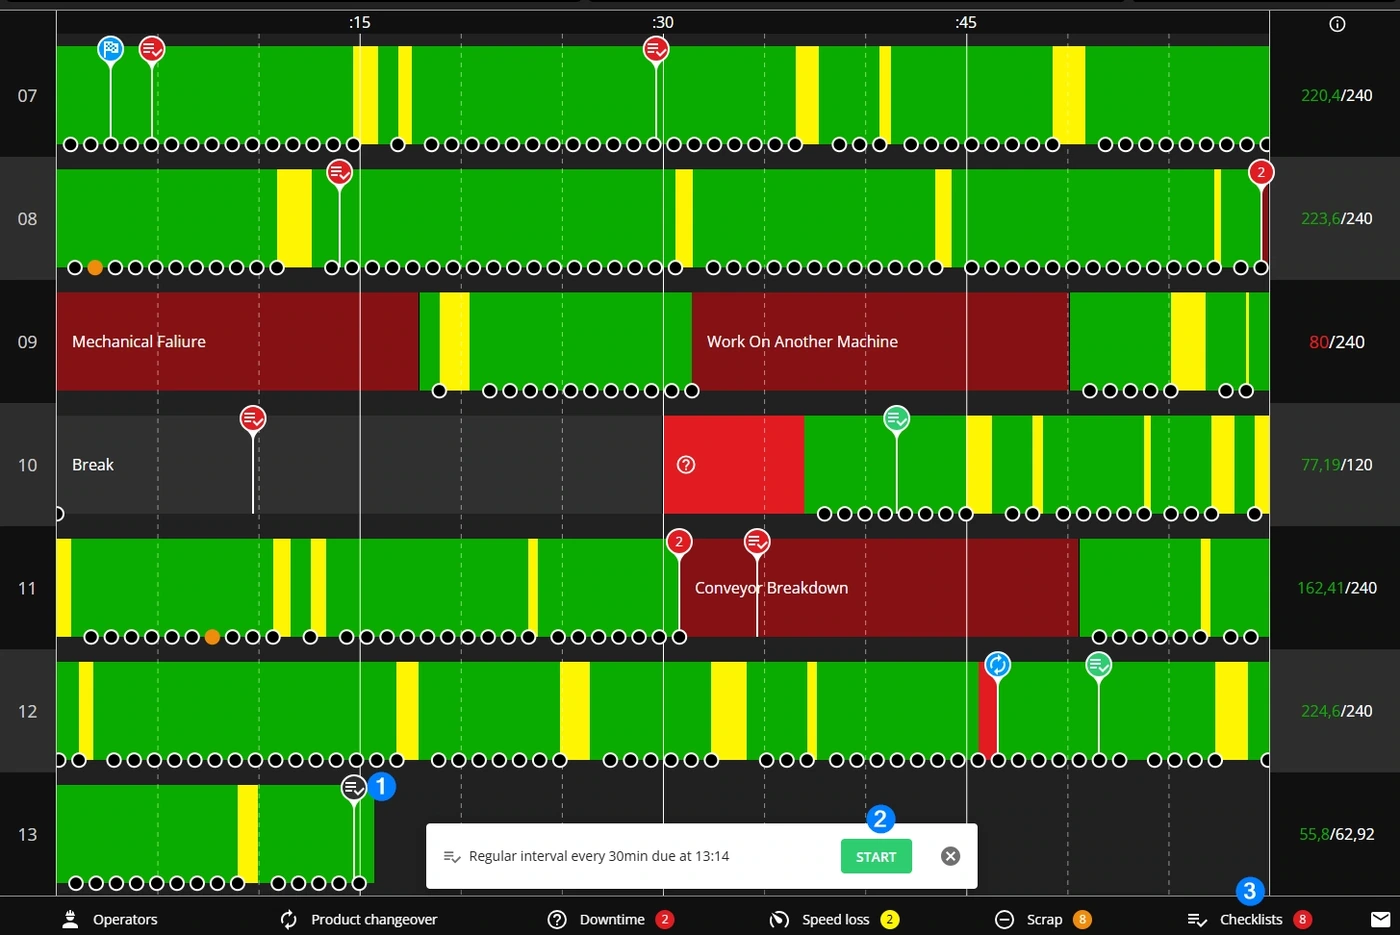Open the Scrap entries
This screenshot has width=1400, height=935.
[1043, 919]
